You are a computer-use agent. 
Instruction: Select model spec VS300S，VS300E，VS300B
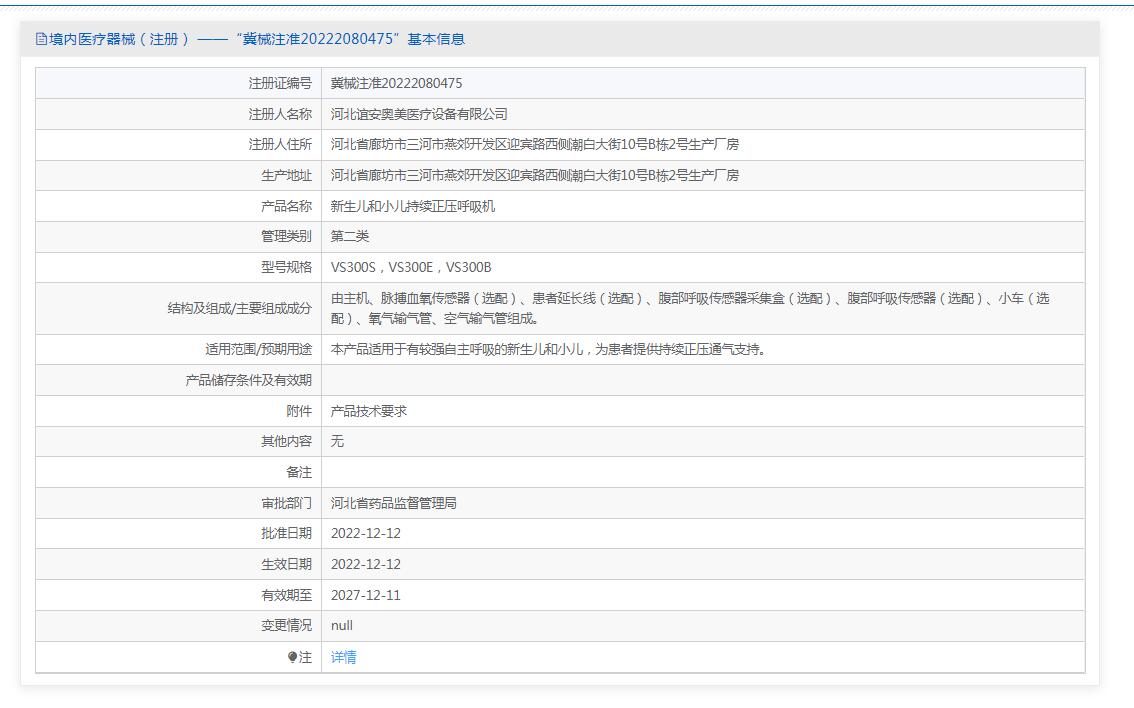pos(411,268)
